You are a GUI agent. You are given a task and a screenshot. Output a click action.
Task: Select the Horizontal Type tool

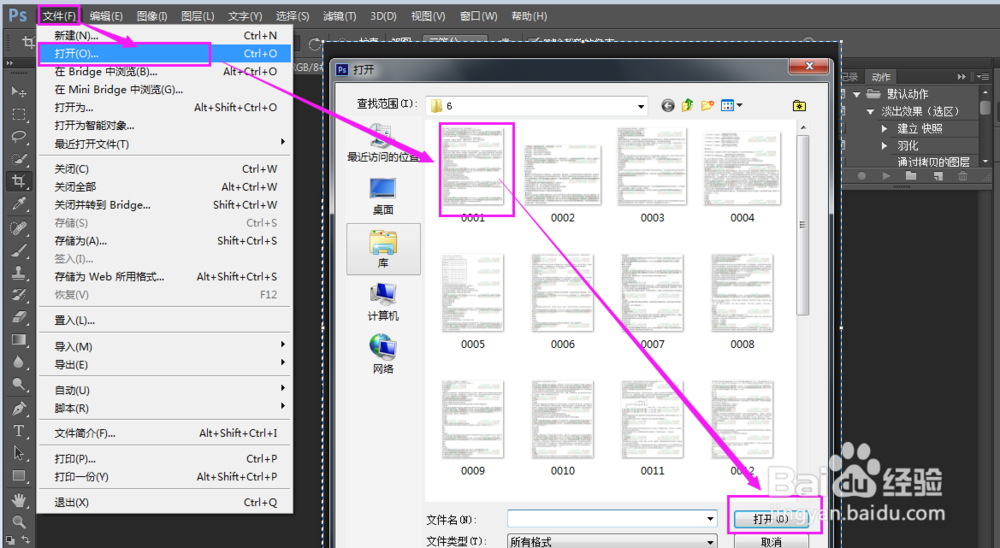coord(18,431)
